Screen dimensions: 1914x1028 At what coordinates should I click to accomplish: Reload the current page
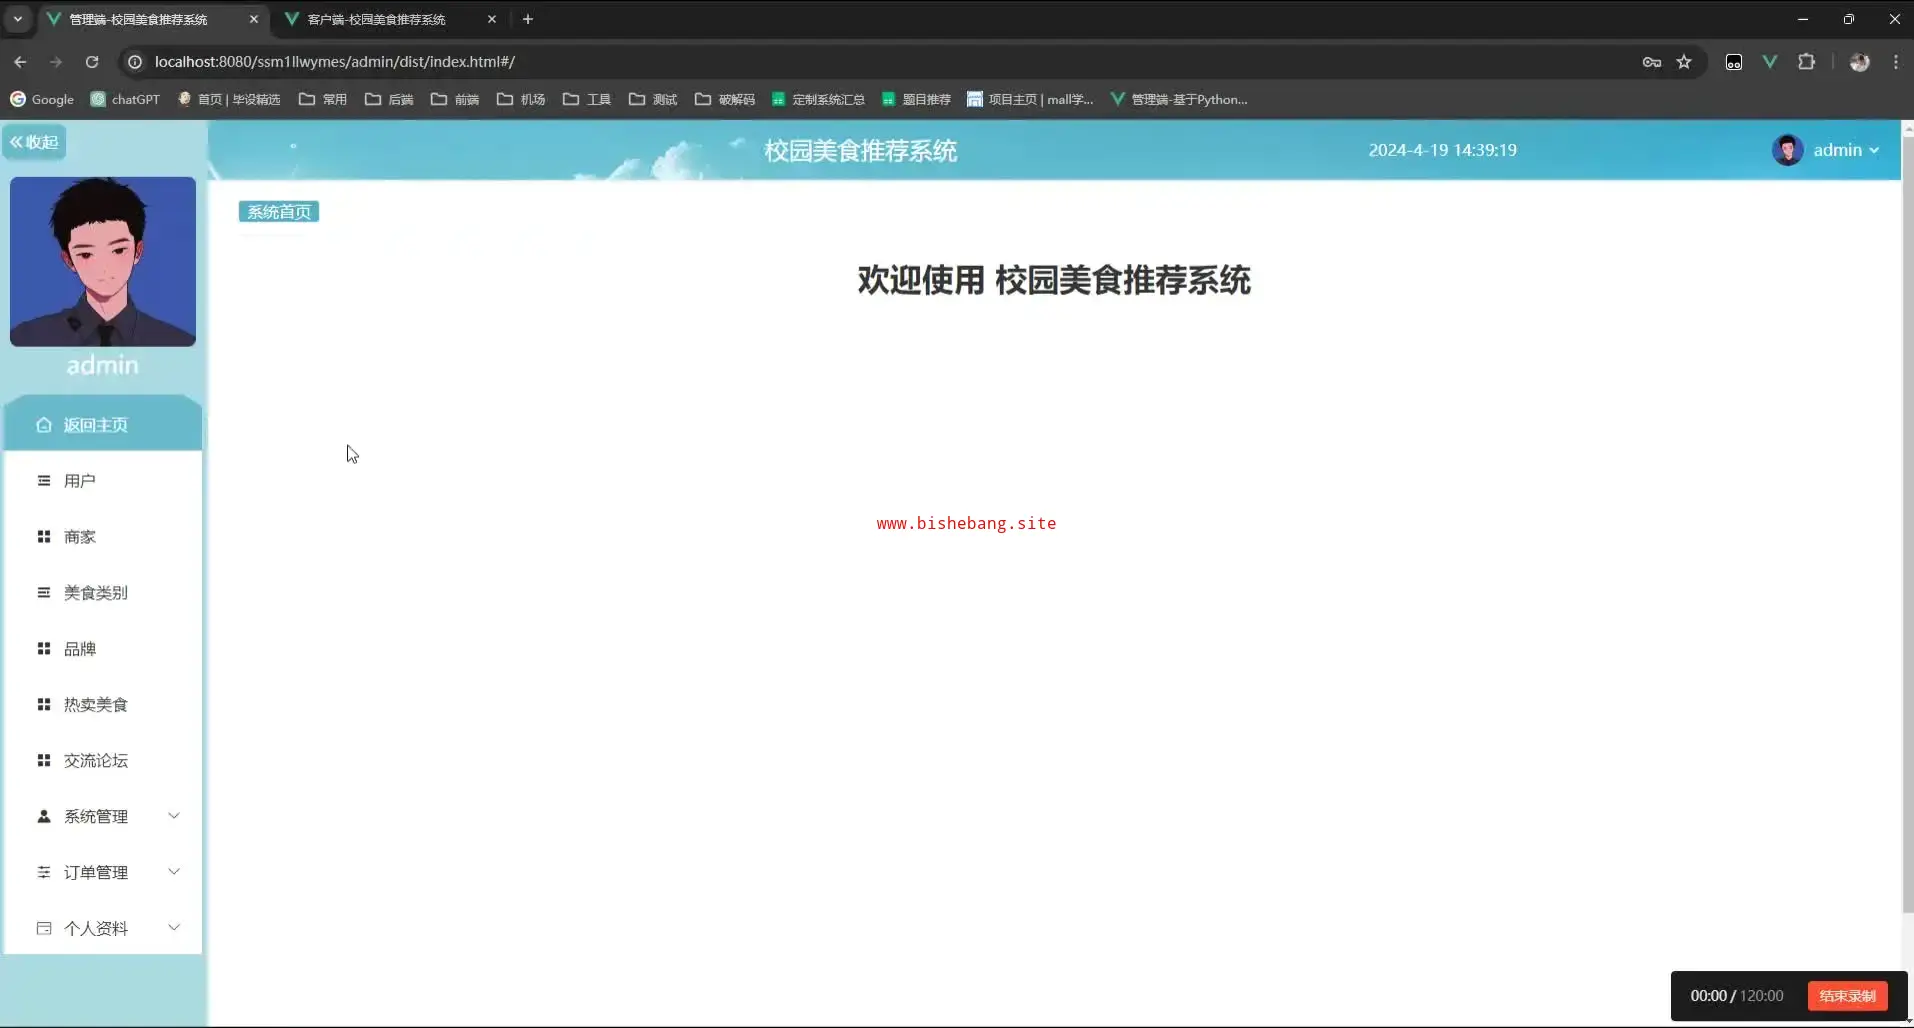point(92,62)
